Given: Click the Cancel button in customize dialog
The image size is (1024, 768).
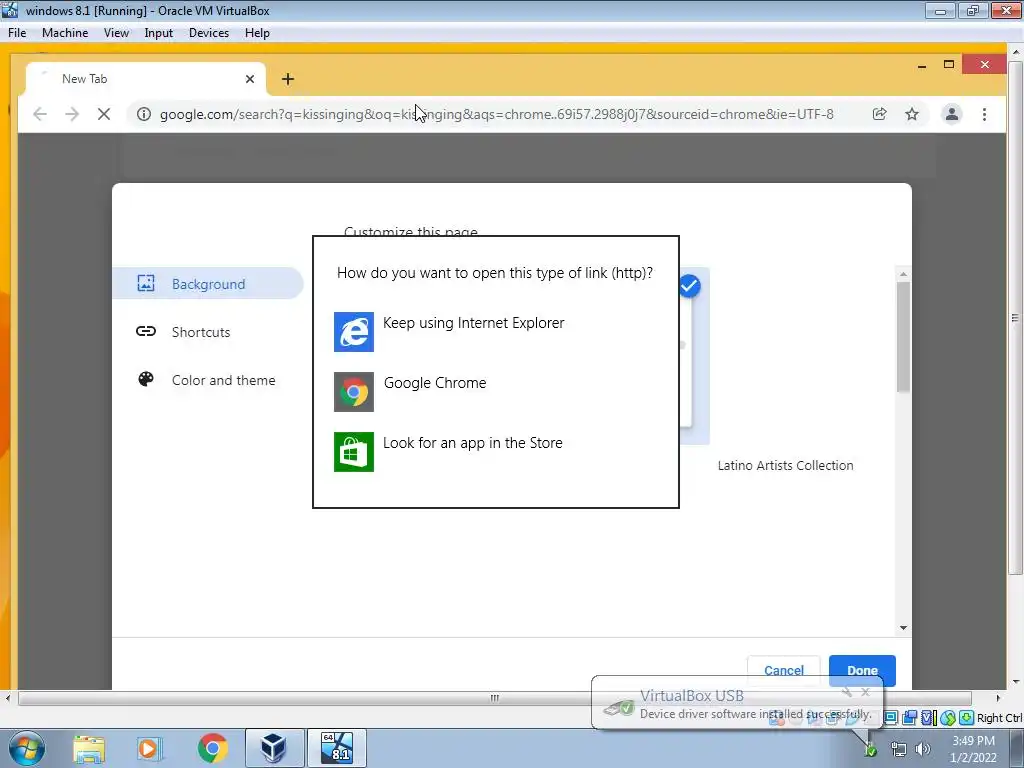Looking at the screenshot, I should coord(784,671).
